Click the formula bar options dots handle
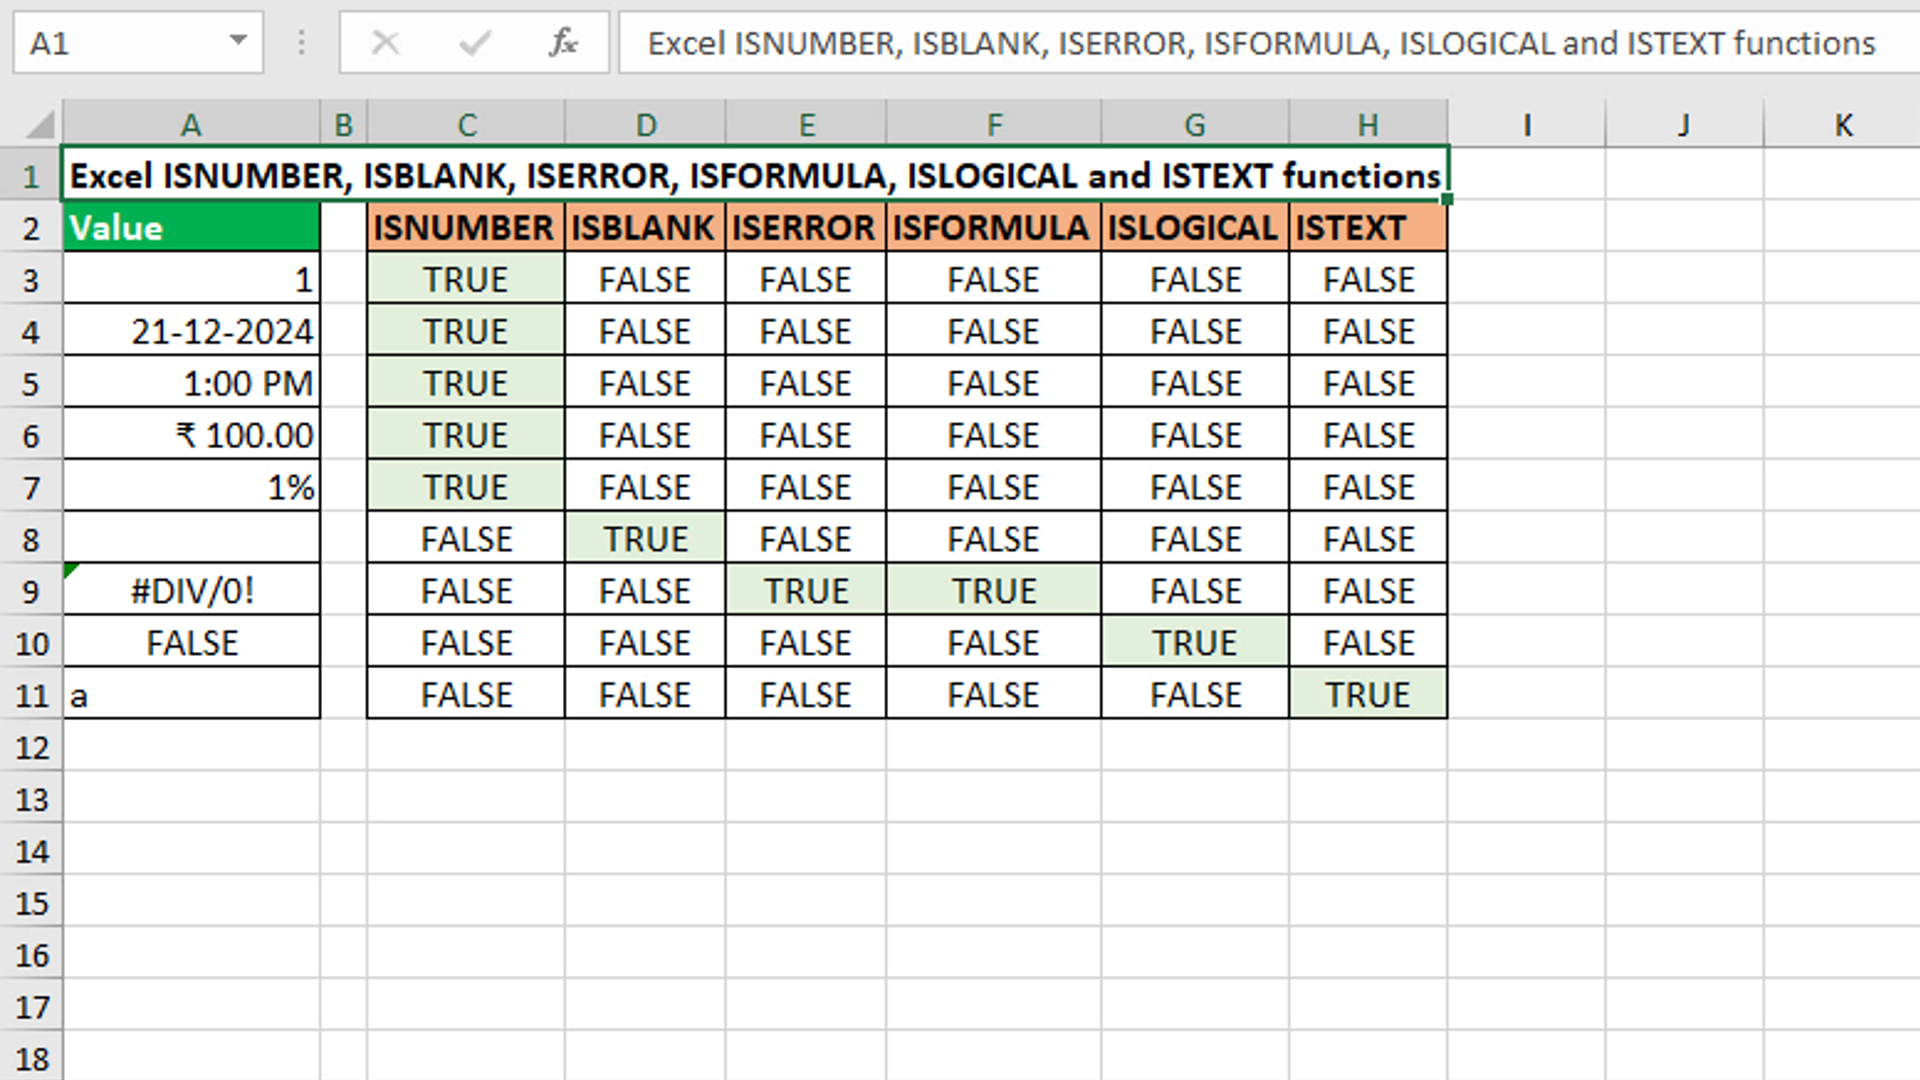The height and width of the screenshot is (1080, 1920). click(301, 43)
